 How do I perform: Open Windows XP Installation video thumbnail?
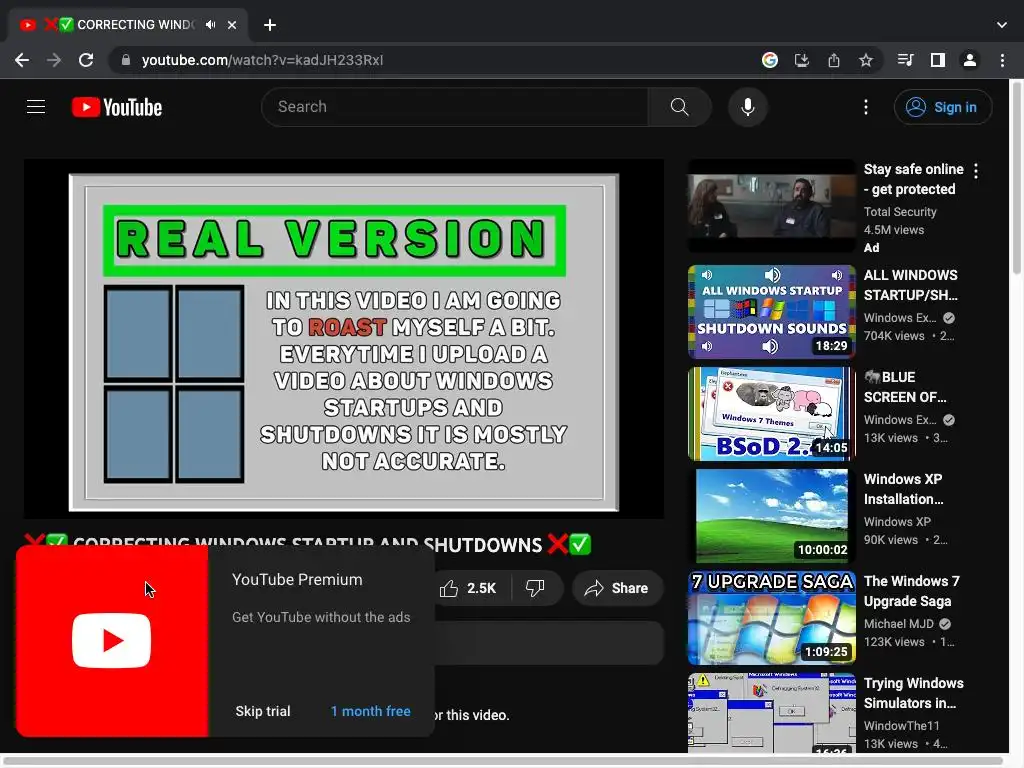click(772, 516)
